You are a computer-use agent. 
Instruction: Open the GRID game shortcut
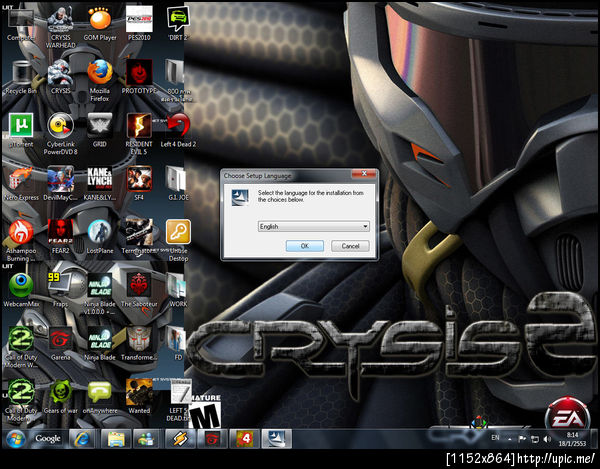coord(100,130)
